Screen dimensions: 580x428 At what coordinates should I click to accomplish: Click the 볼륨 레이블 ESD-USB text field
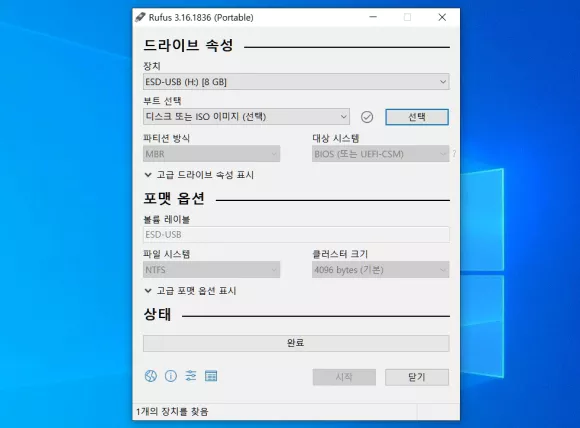pos(296,235)
